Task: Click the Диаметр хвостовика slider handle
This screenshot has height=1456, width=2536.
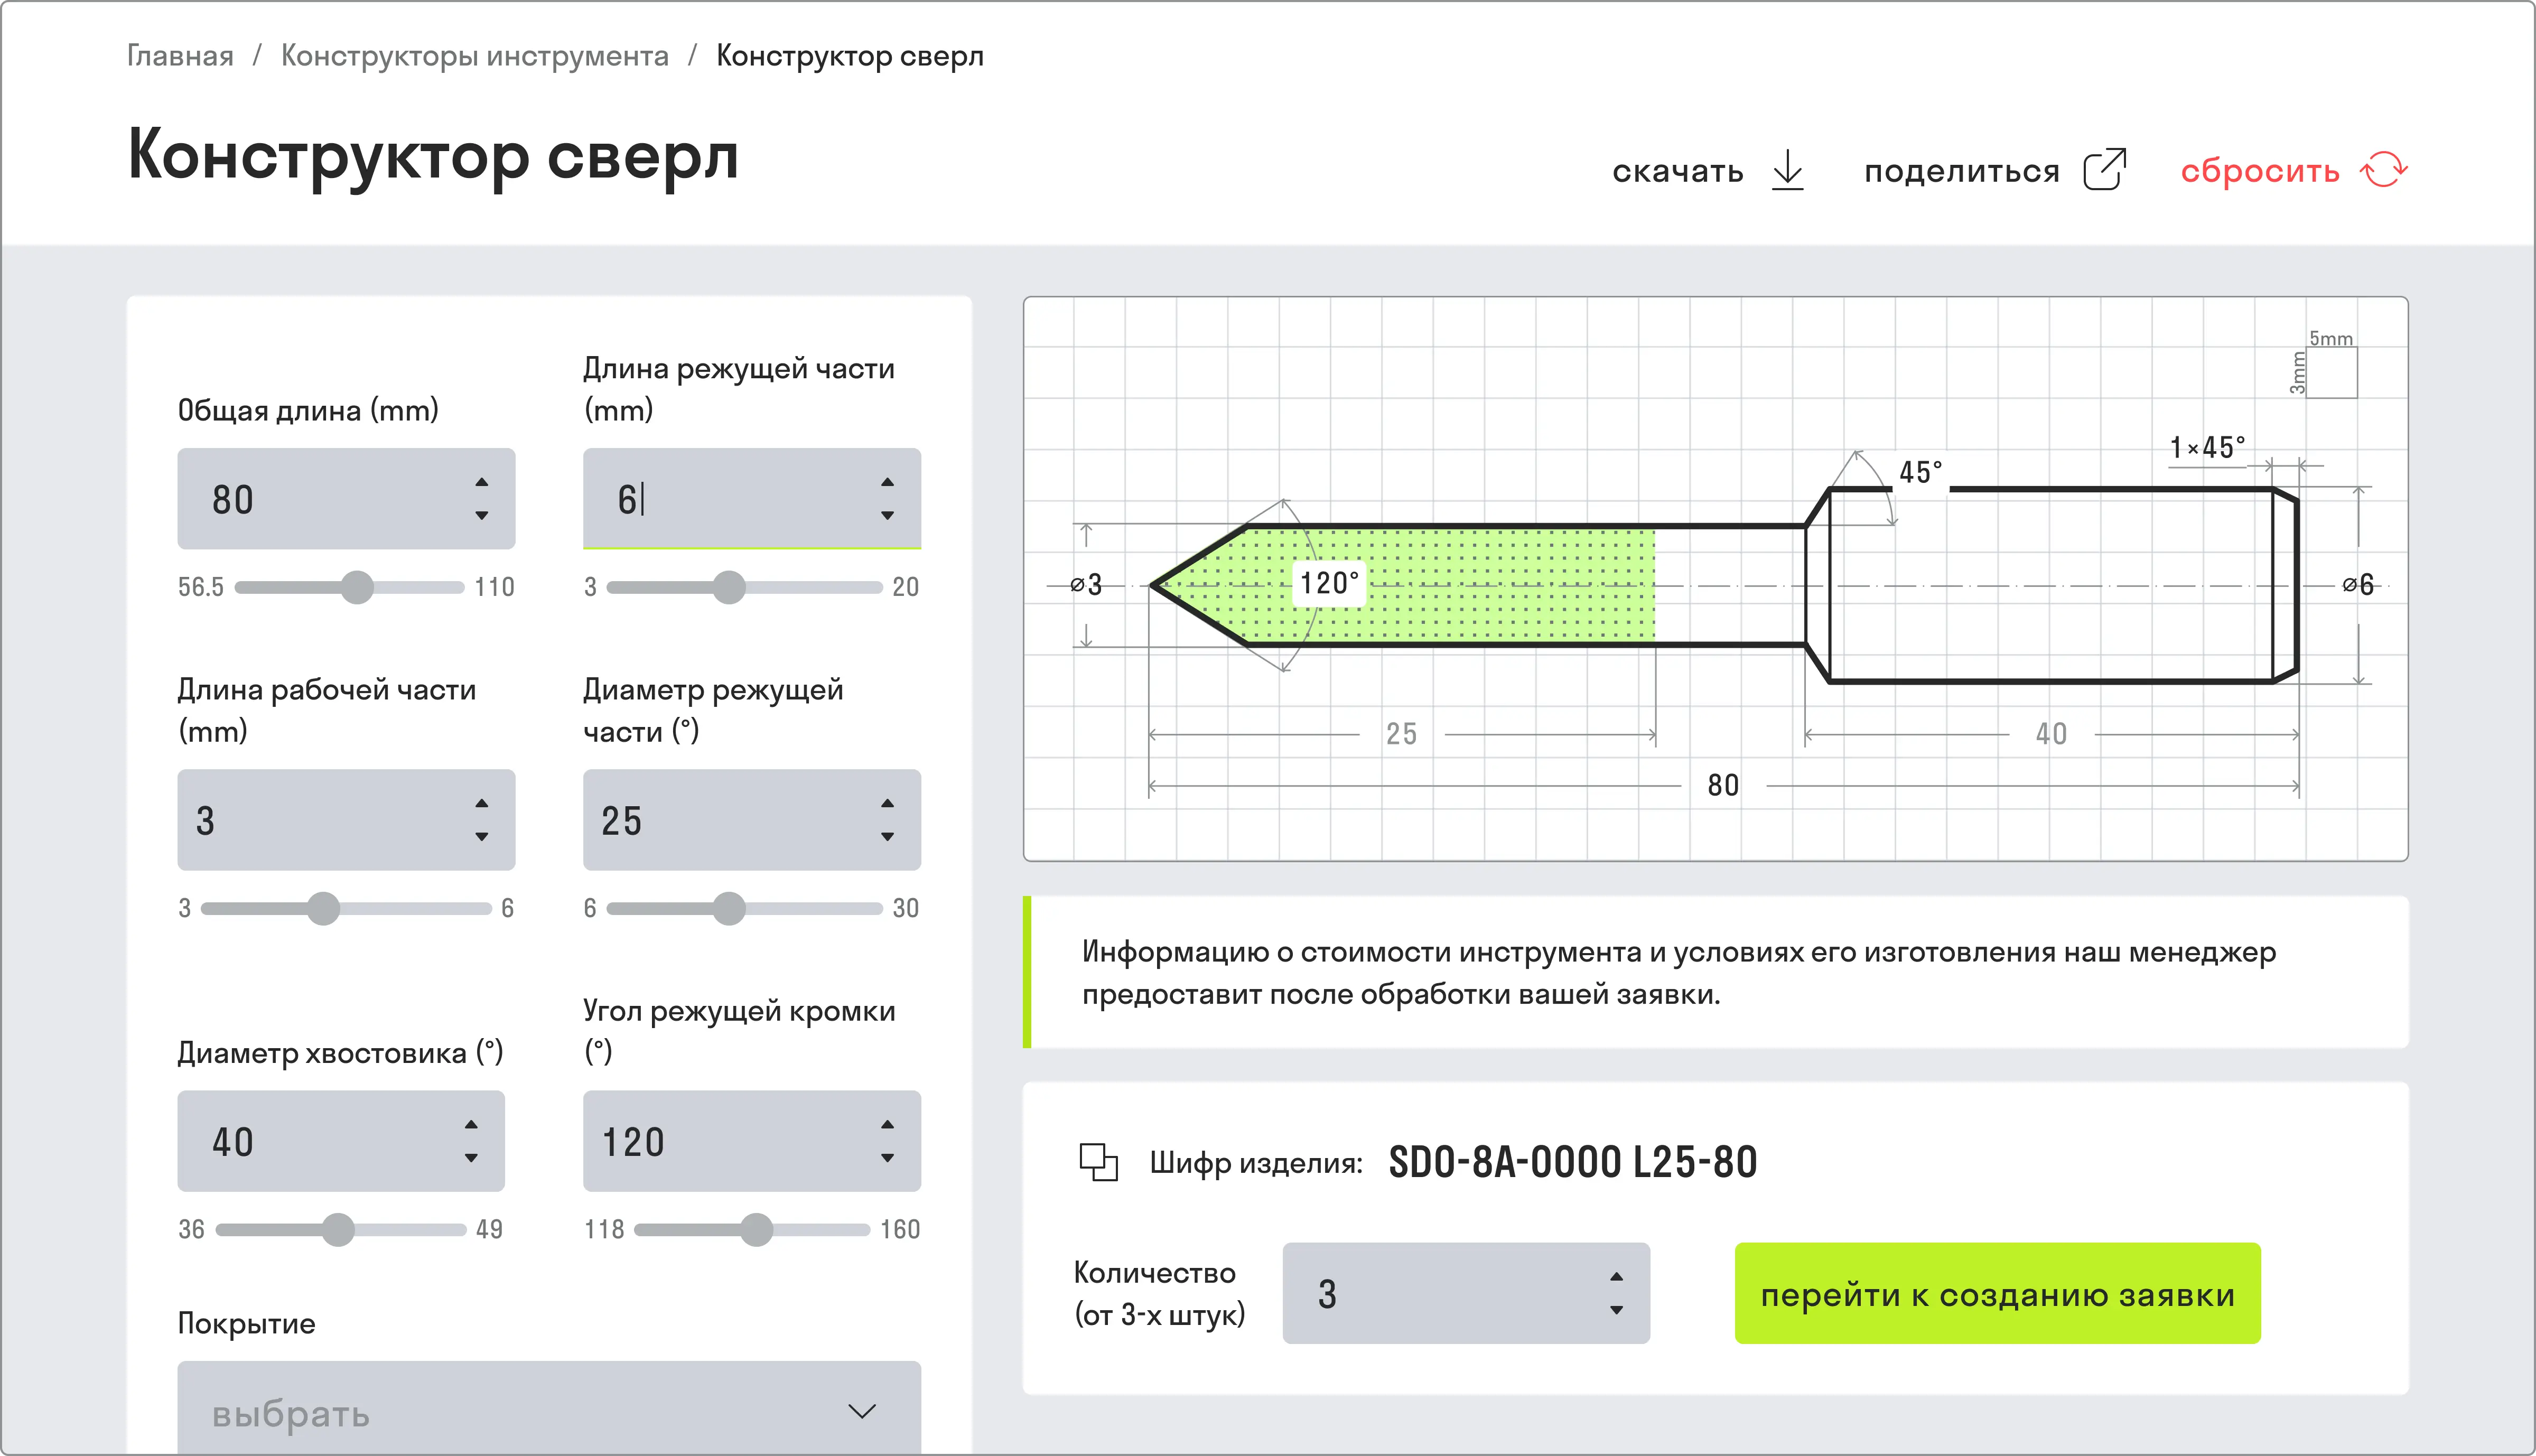Action: [338, 1229]
